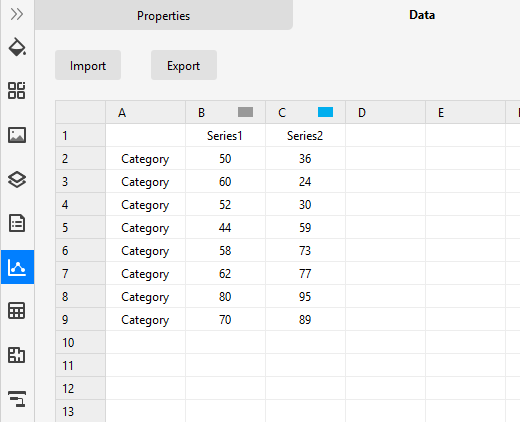This screenshot has height=422, width=520.
Task: Collapse the side panel with double chevron
Action: click(x=17, y=14)
